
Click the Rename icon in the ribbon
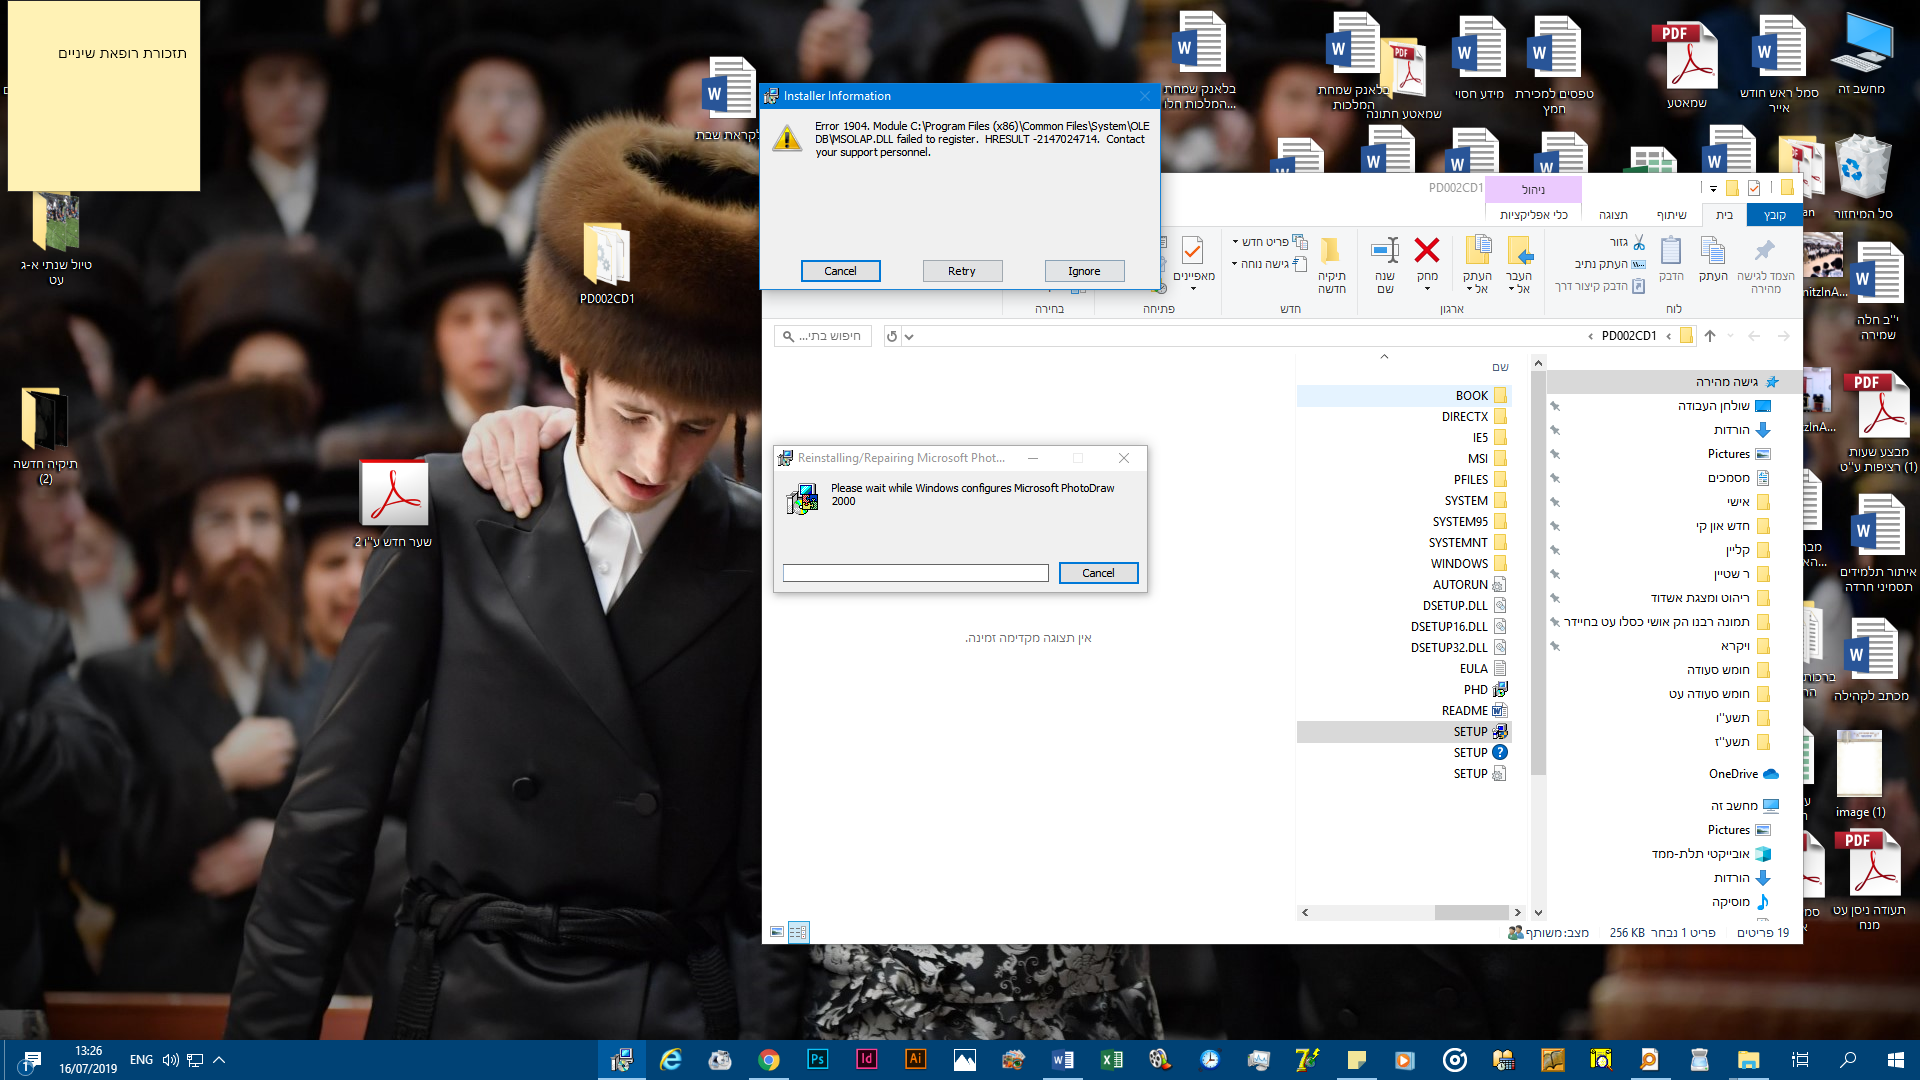tap(1385, 250)
